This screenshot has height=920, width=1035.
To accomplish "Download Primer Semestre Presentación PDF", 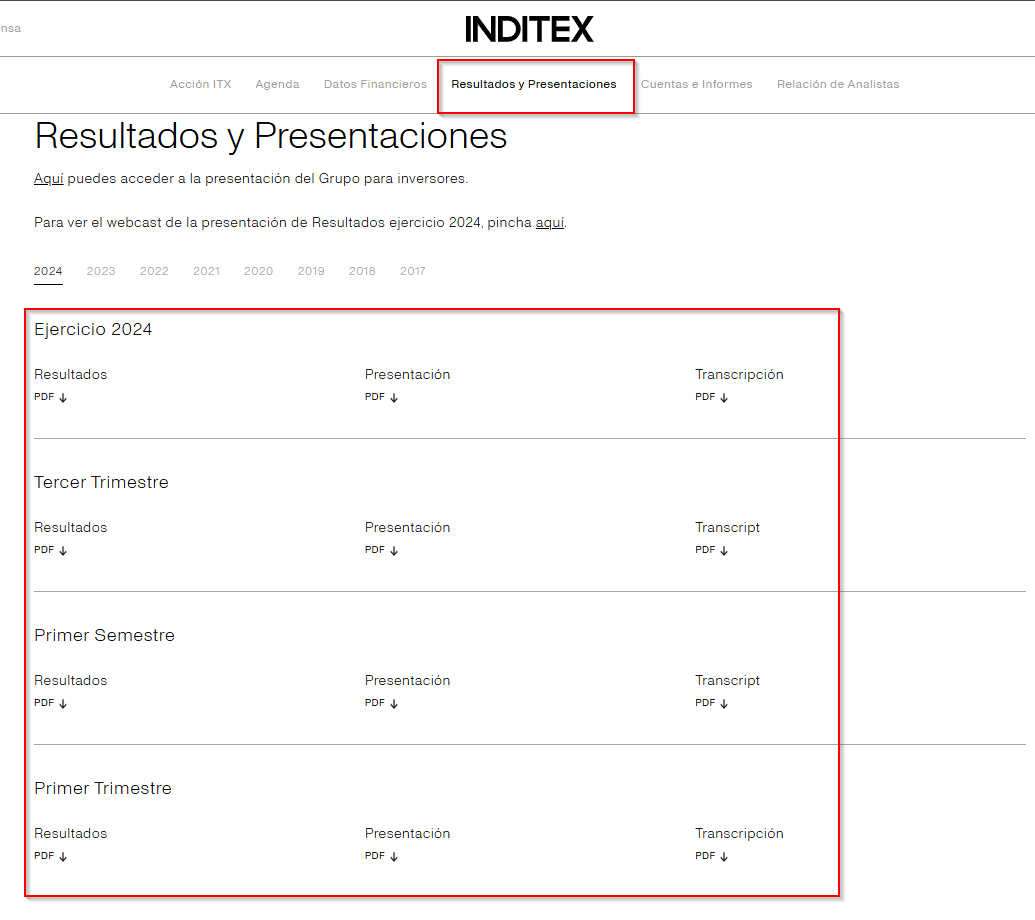I will (x=381, y=703).
